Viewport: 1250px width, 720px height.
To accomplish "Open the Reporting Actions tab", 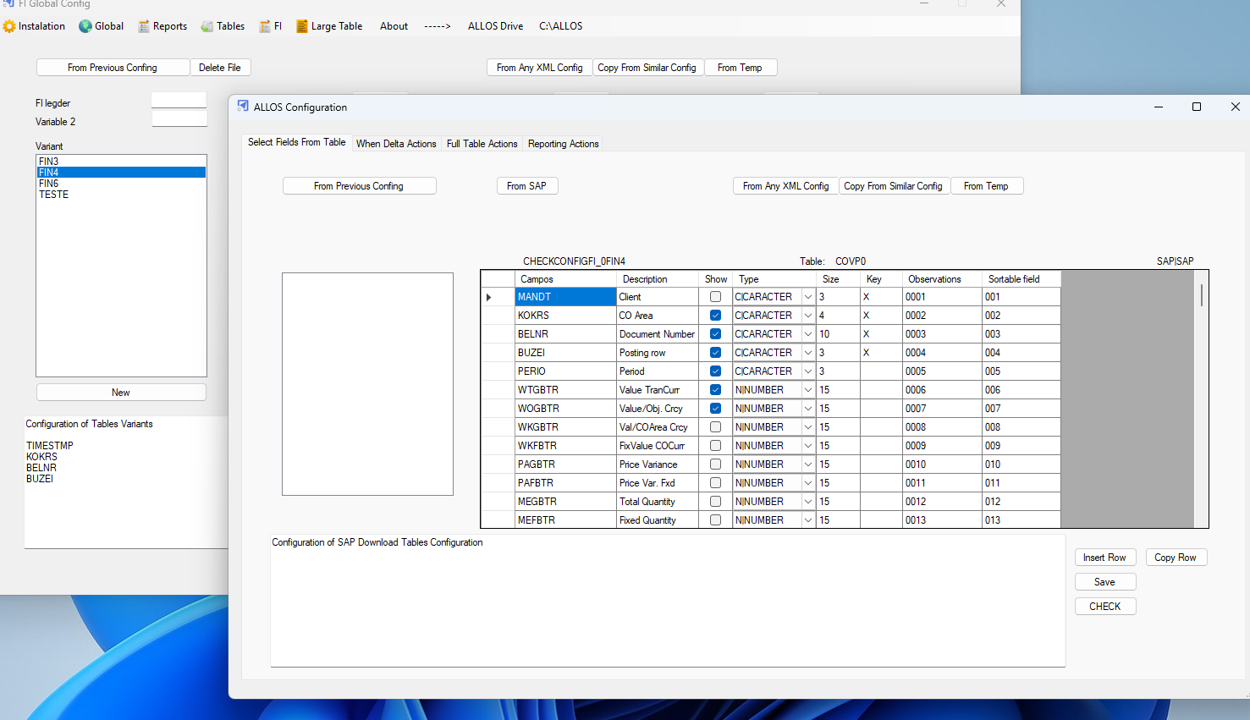I will (563, 144).
